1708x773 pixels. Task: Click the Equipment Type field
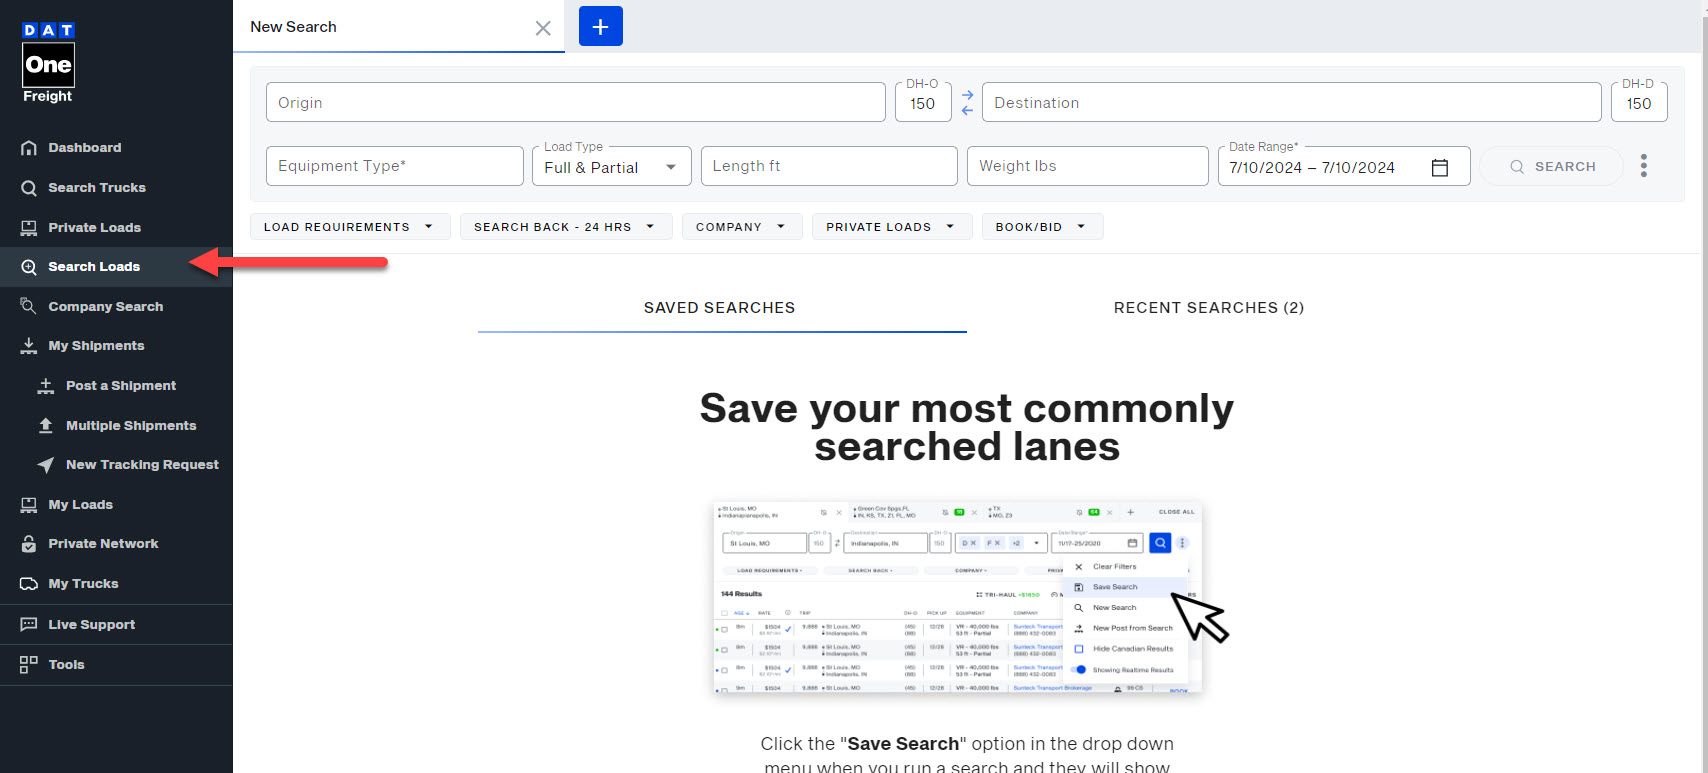pyautogui.click(x=395, y=166)
